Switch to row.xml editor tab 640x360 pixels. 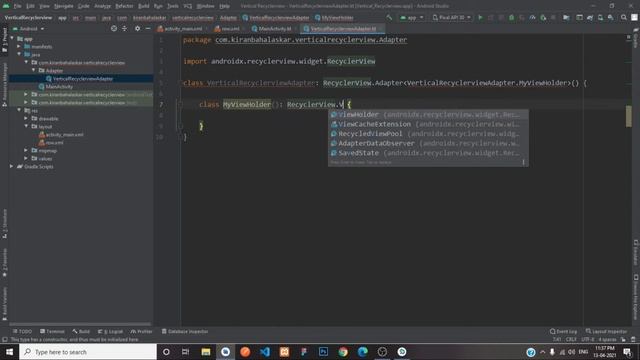click(x=228, y=29)
